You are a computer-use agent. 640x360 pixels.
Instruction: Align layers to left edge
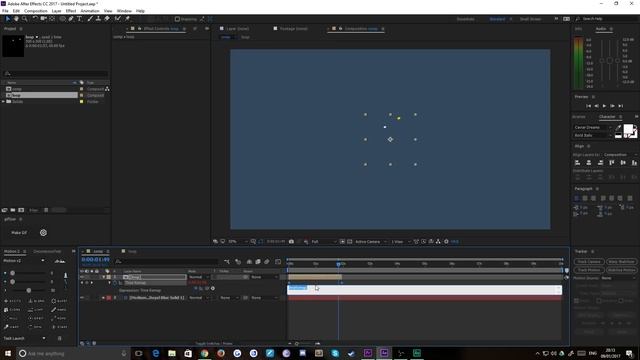point(578,162)
